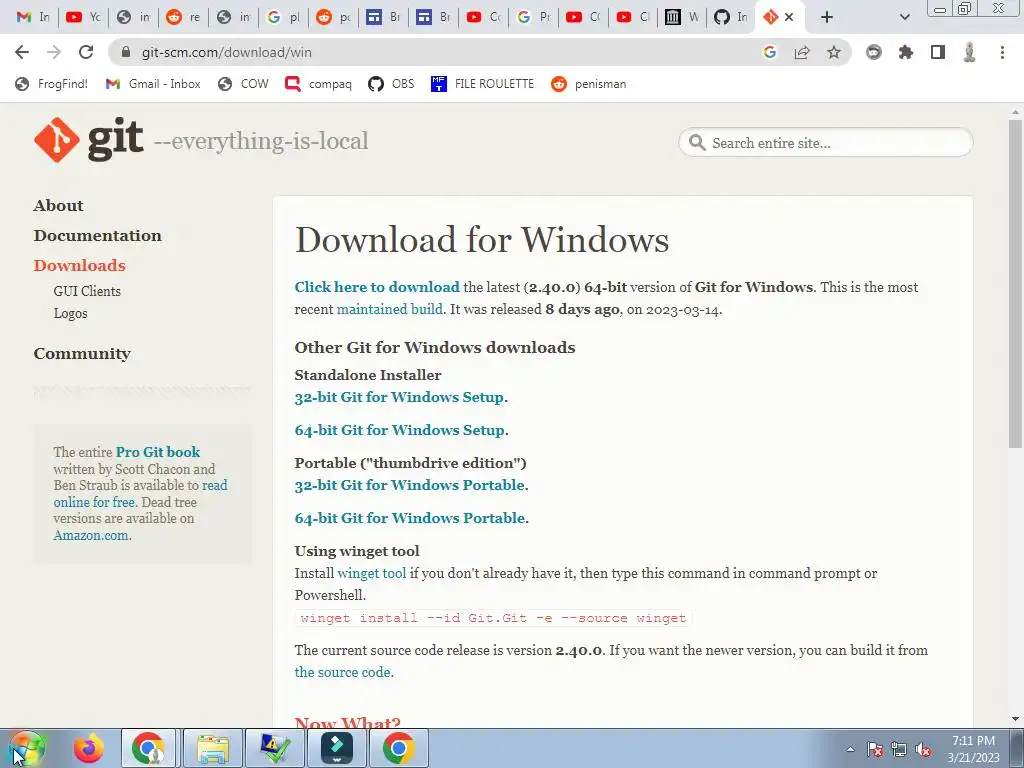Click the page scrollbar thumb
Image resolution: width=1024 pixels, height=768 pixels.
click(1014, 284)
